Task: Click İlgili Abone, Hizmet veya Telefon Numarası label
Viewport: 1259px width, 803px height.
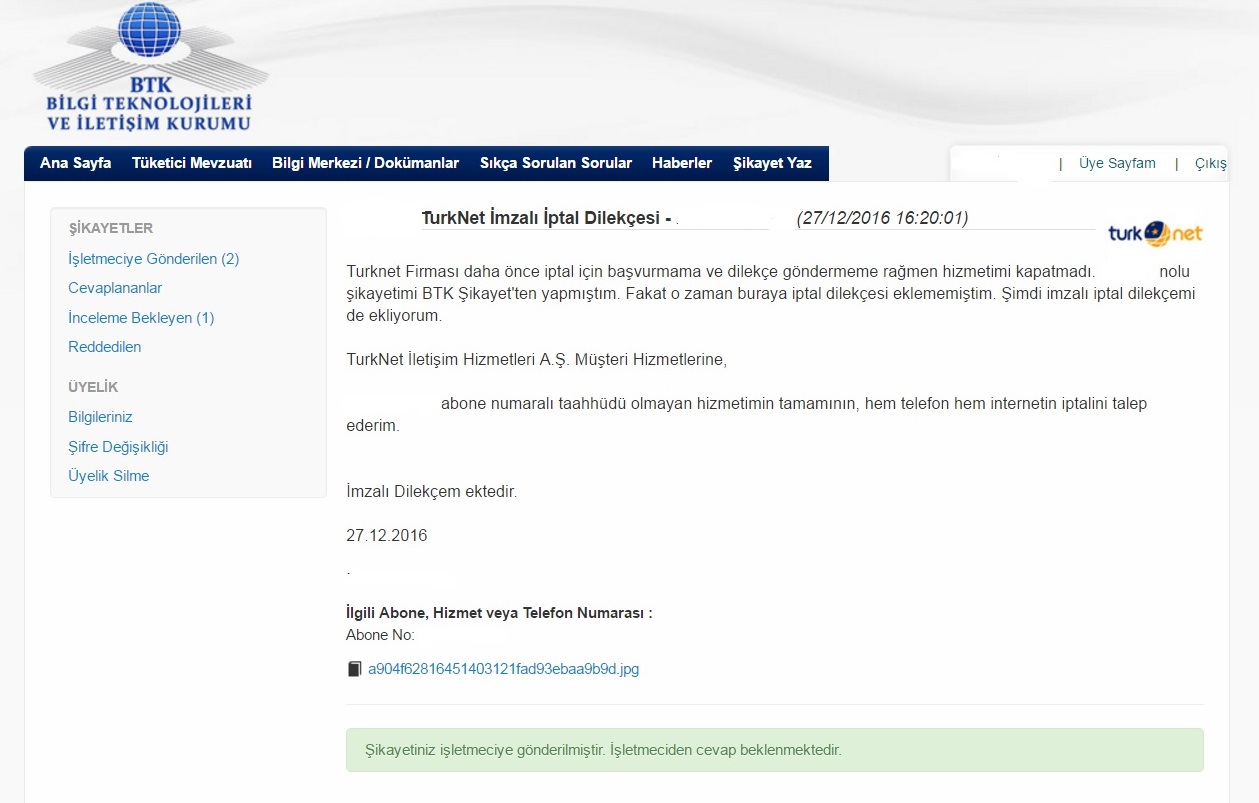Action: pos(499,613)
